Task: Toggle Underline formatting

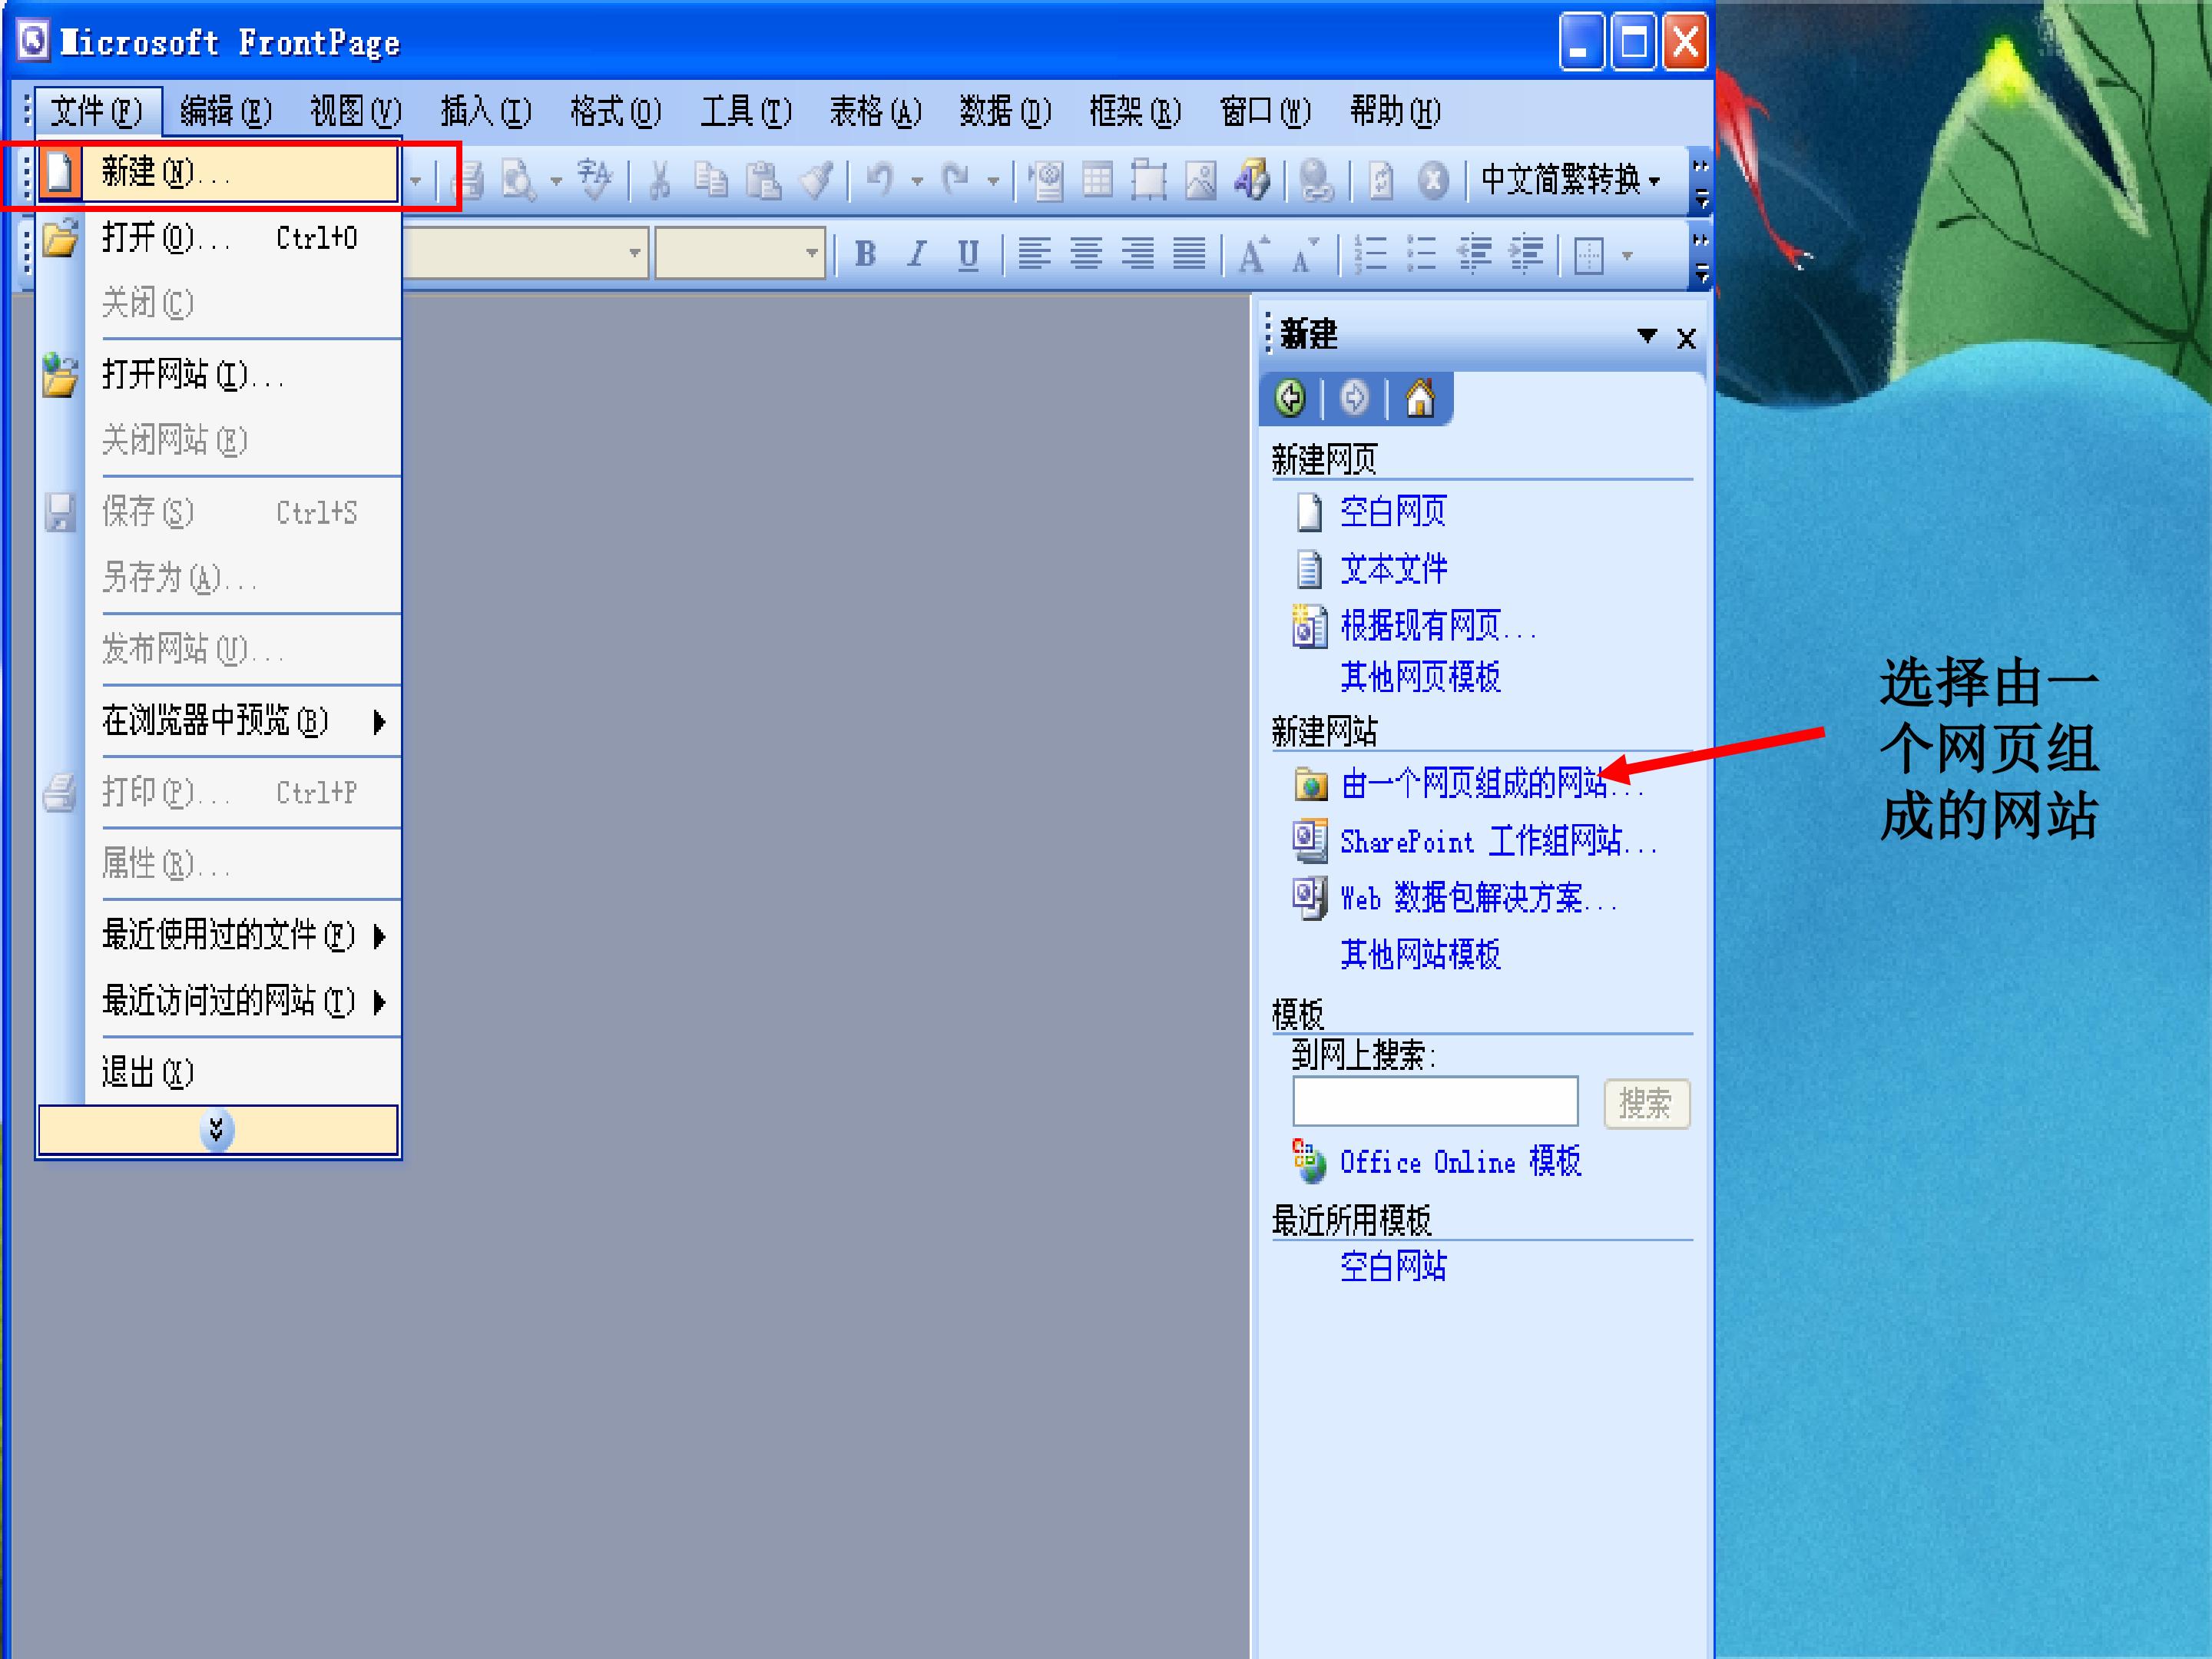Action: (x=968, y=255)
